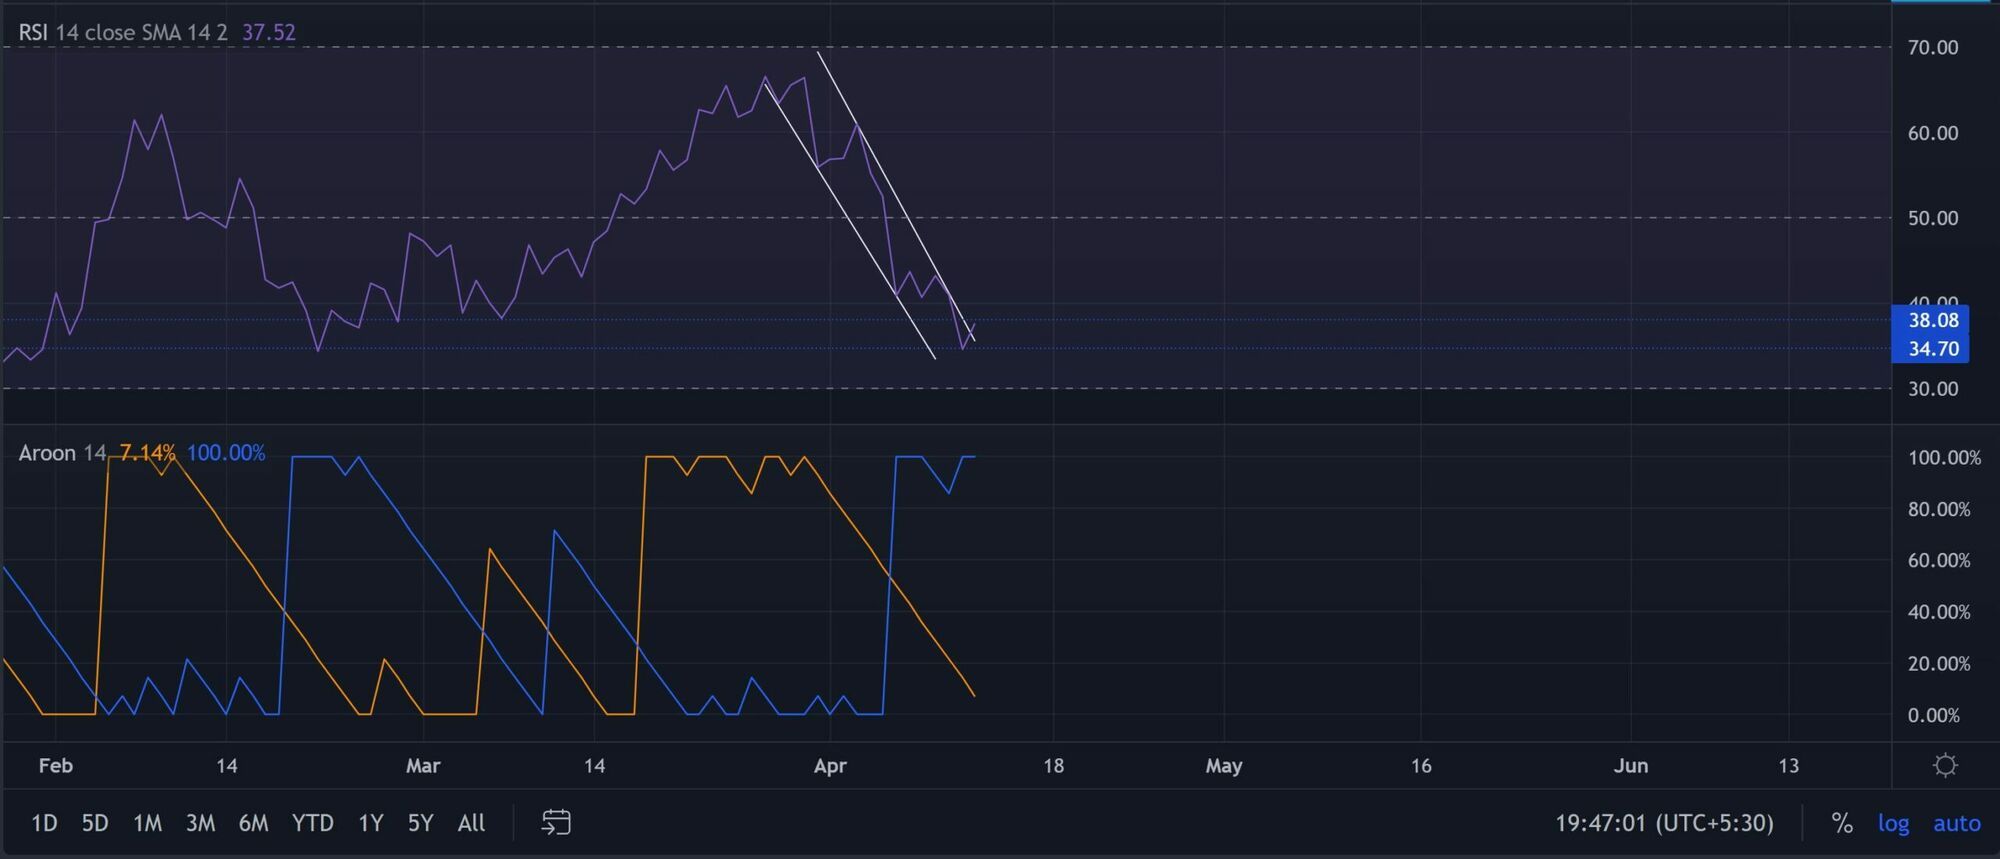The width and height of the screenshot is (2000, 859).
Task: Choose the YTD time range
Action: [x=313, y=823]
